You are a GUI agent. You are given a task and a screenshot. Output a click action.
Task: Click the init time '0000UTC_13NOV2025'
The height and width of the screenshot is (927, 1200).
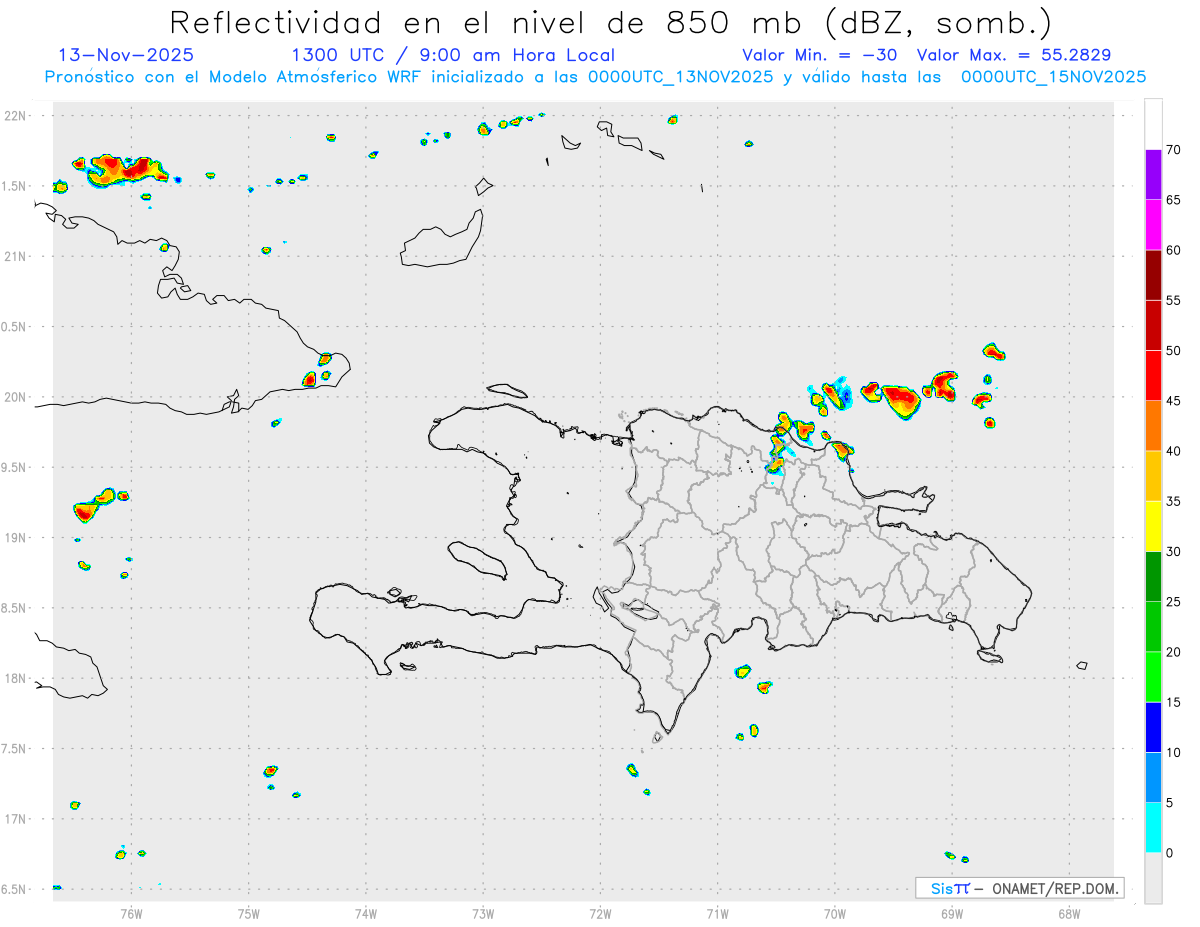680,77
